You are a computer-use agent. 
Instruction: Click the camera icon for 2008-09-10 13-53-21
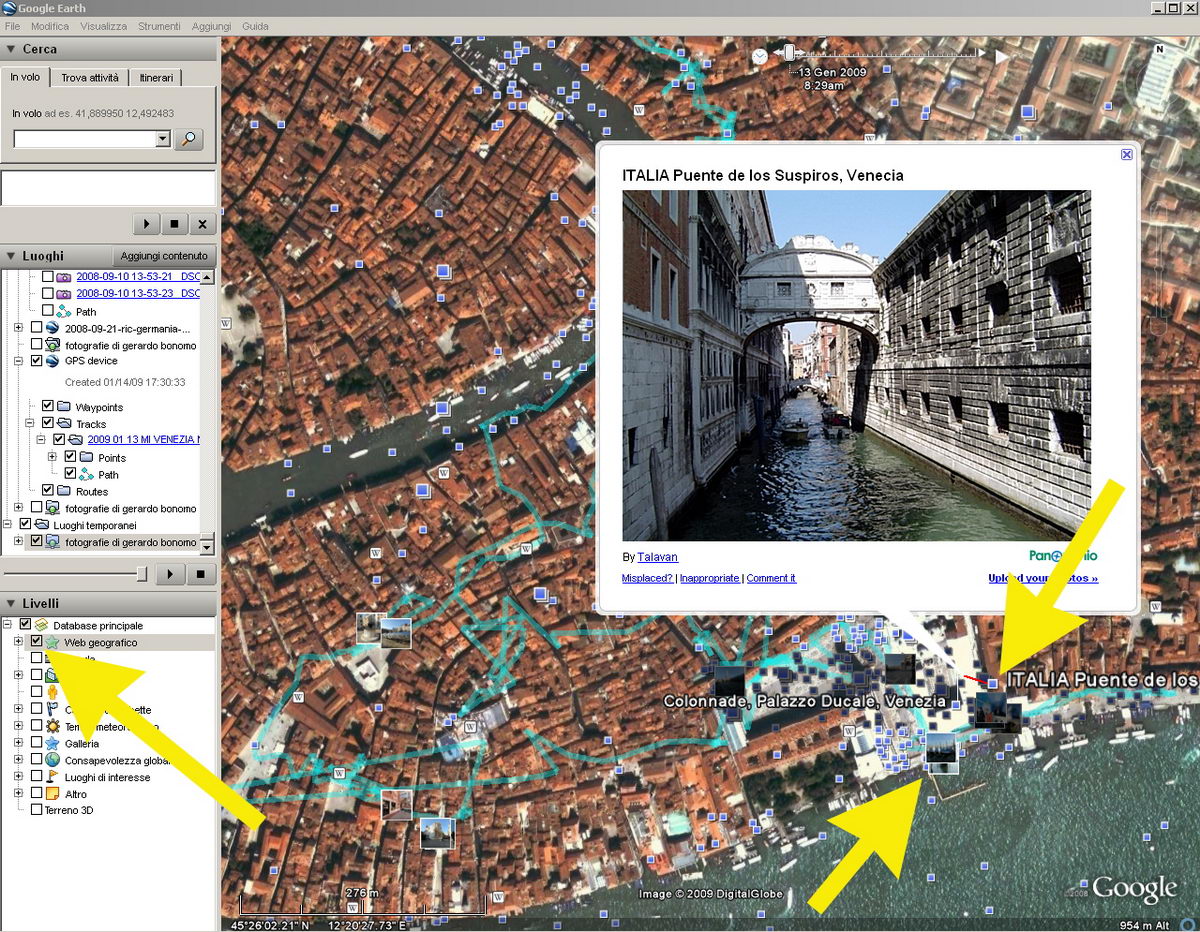click(x=64, y=277)
